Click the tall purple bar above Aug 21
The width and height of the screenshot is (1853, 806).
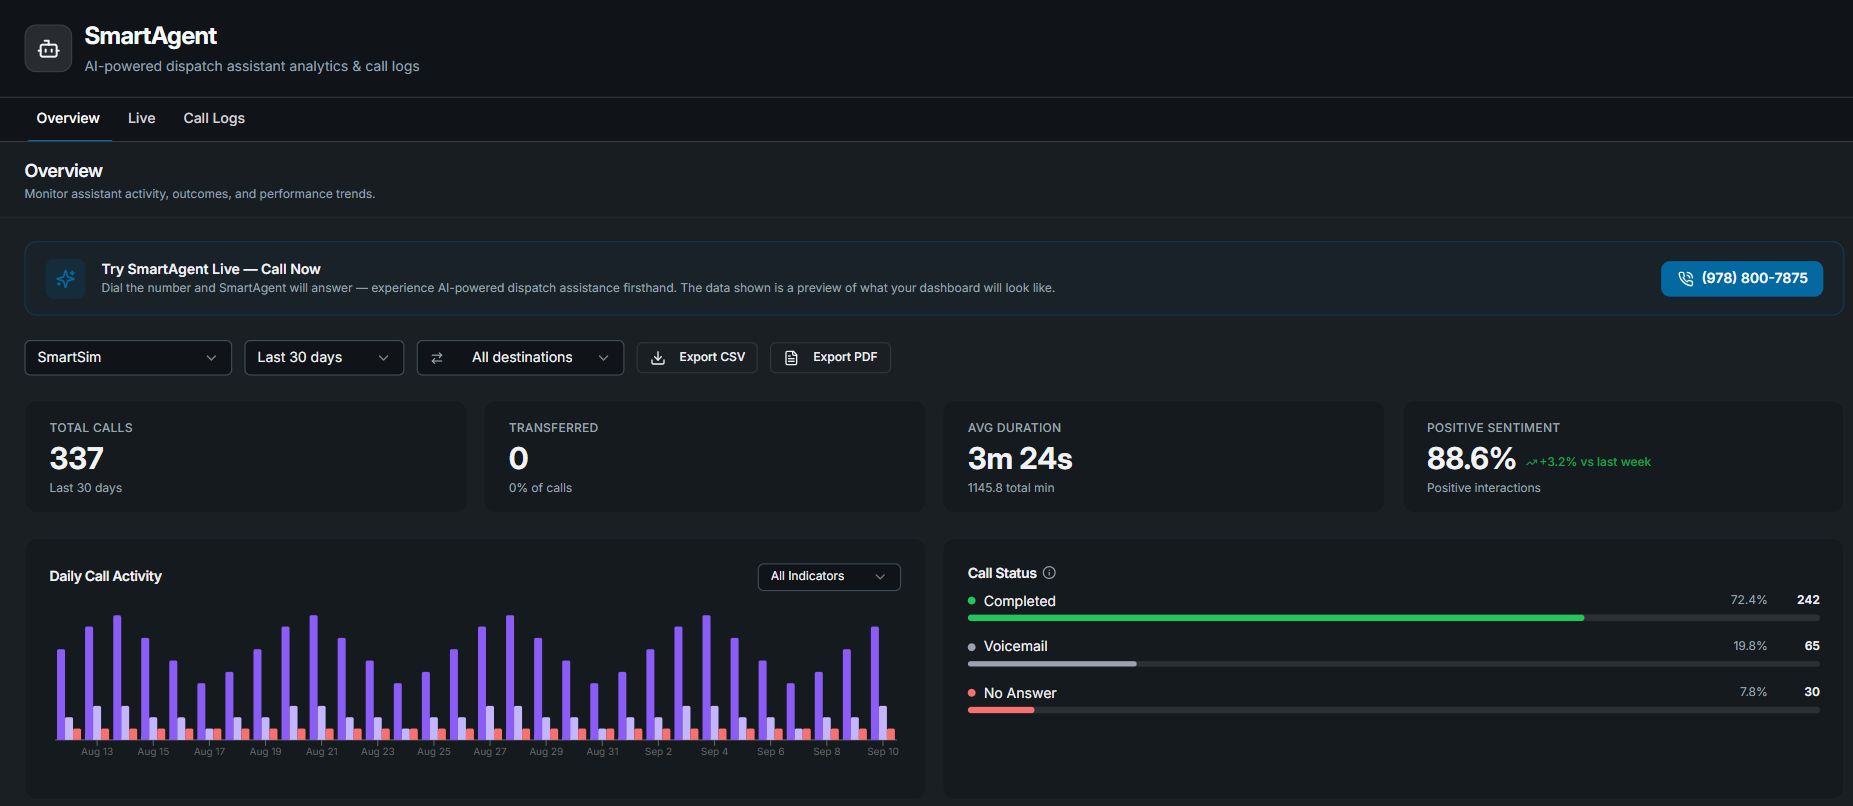[x=314, y=677]
